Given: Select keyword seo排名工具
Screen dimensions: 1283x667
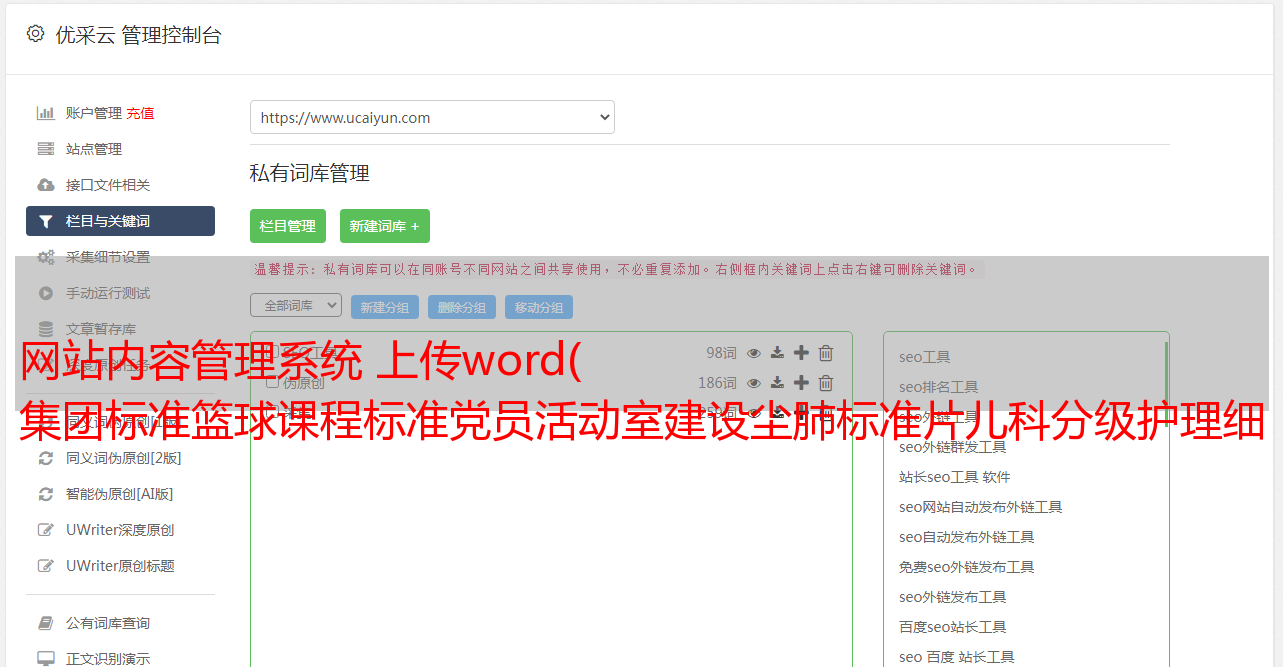Looking at the screenshot, I should pos(939,387).
